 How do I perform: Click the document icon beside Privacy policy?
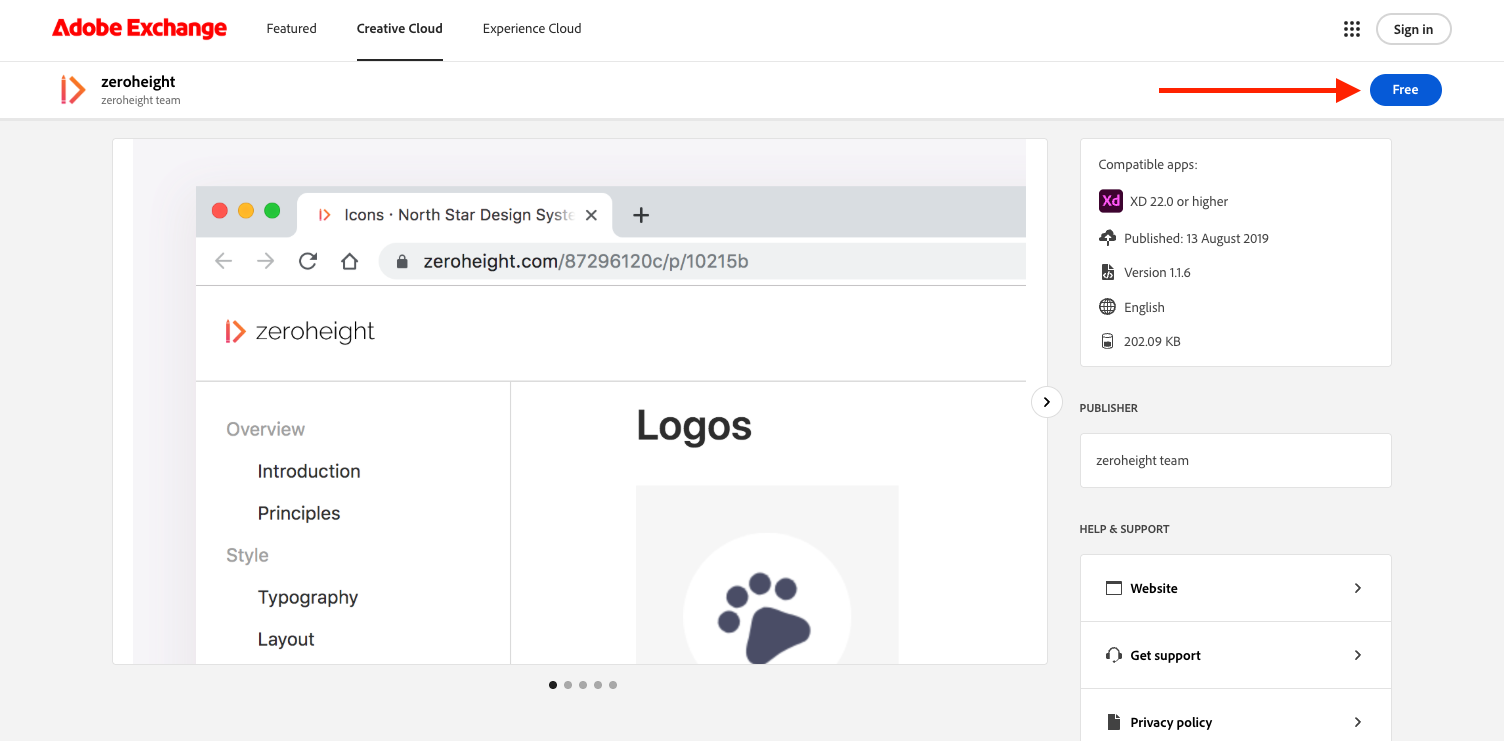(1114, 721)
